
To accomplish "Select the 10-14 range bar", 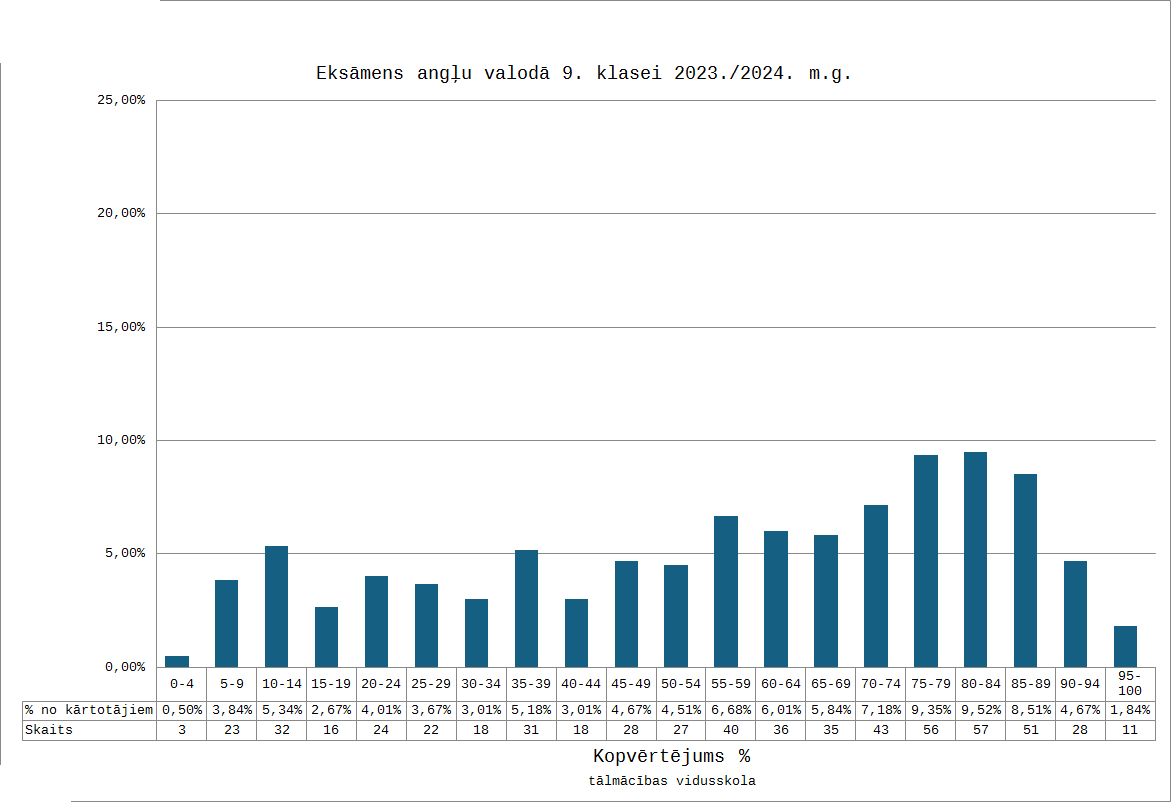I will click(x=276, y=606).
